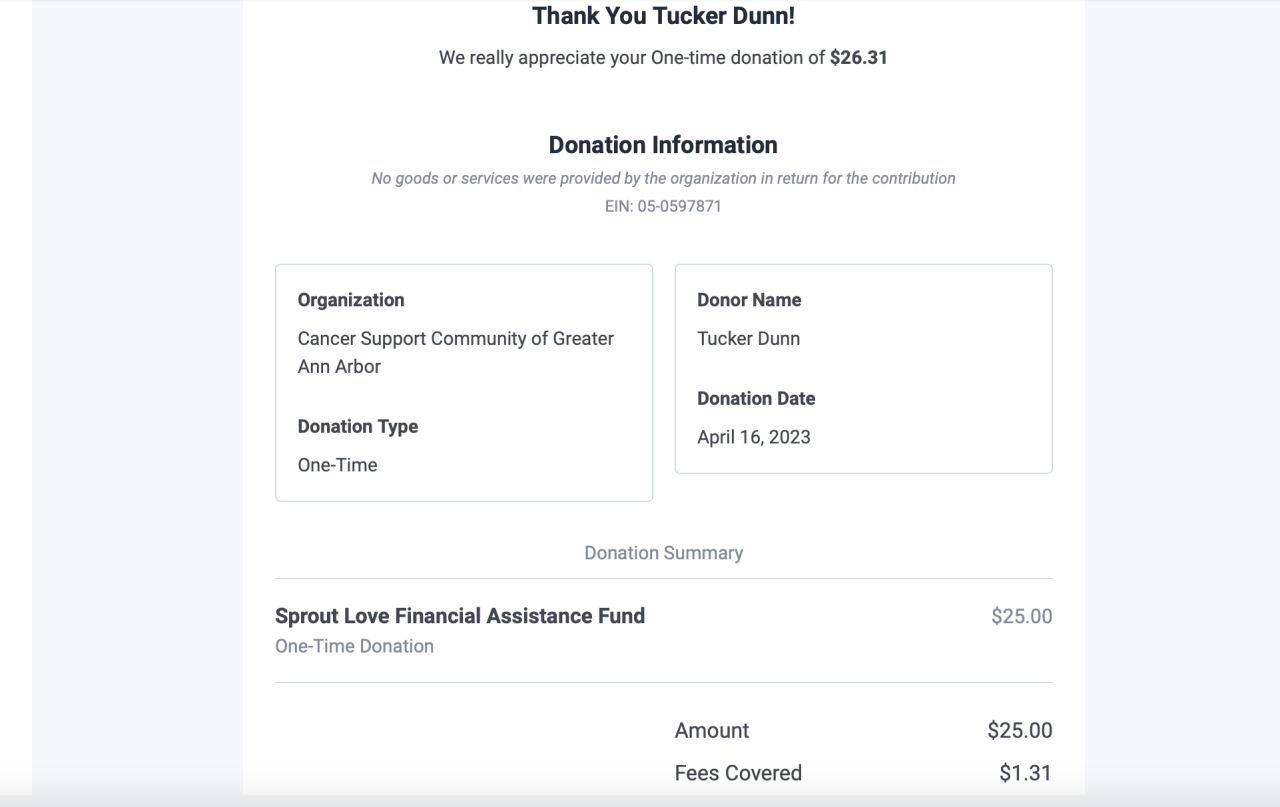This screenshot has height=807, width=1280.
Task: Select the Cancer Support Community organization name
Action: (455, 352)
